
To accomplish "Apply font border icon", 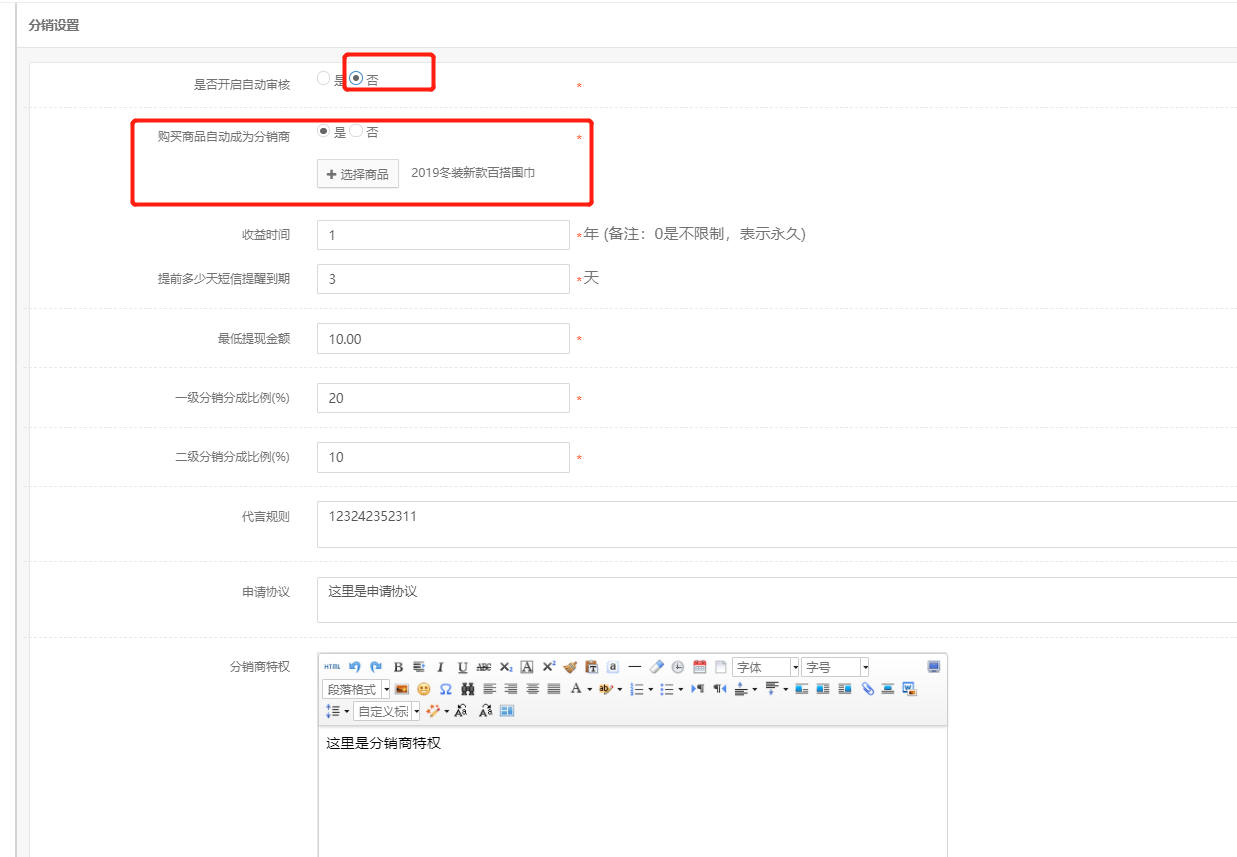I will click(x=527, y=667).
